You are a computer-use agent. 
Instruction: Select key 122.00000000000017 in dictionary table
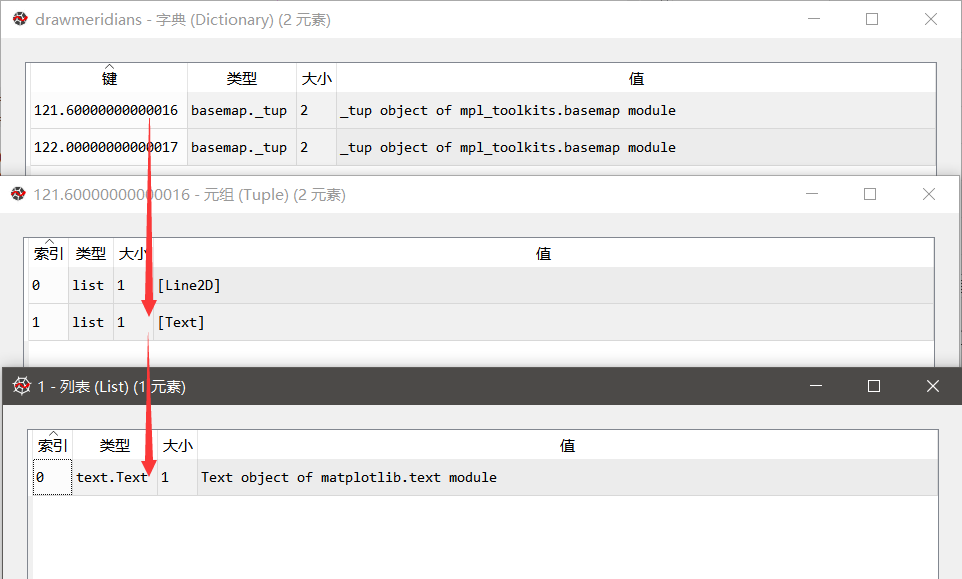click(x=109, y=147)
